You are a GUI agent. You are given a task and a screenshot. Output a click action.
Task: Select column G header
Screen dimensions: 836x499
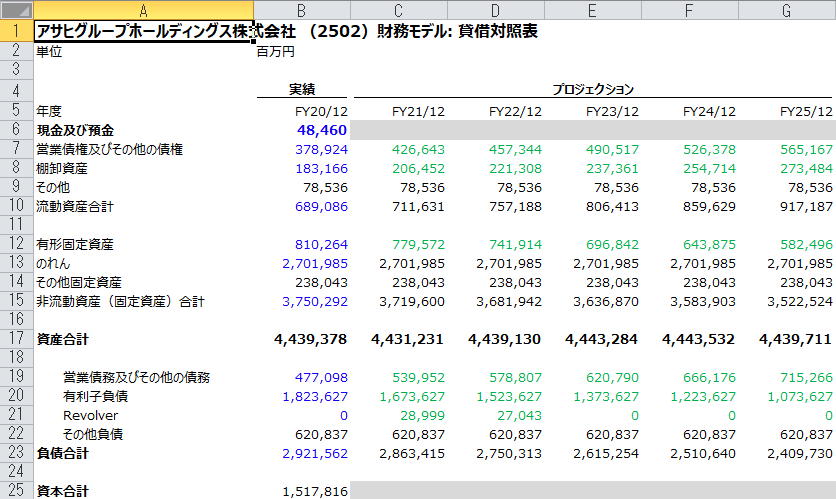pyautogui.click(x=787, y=10)
